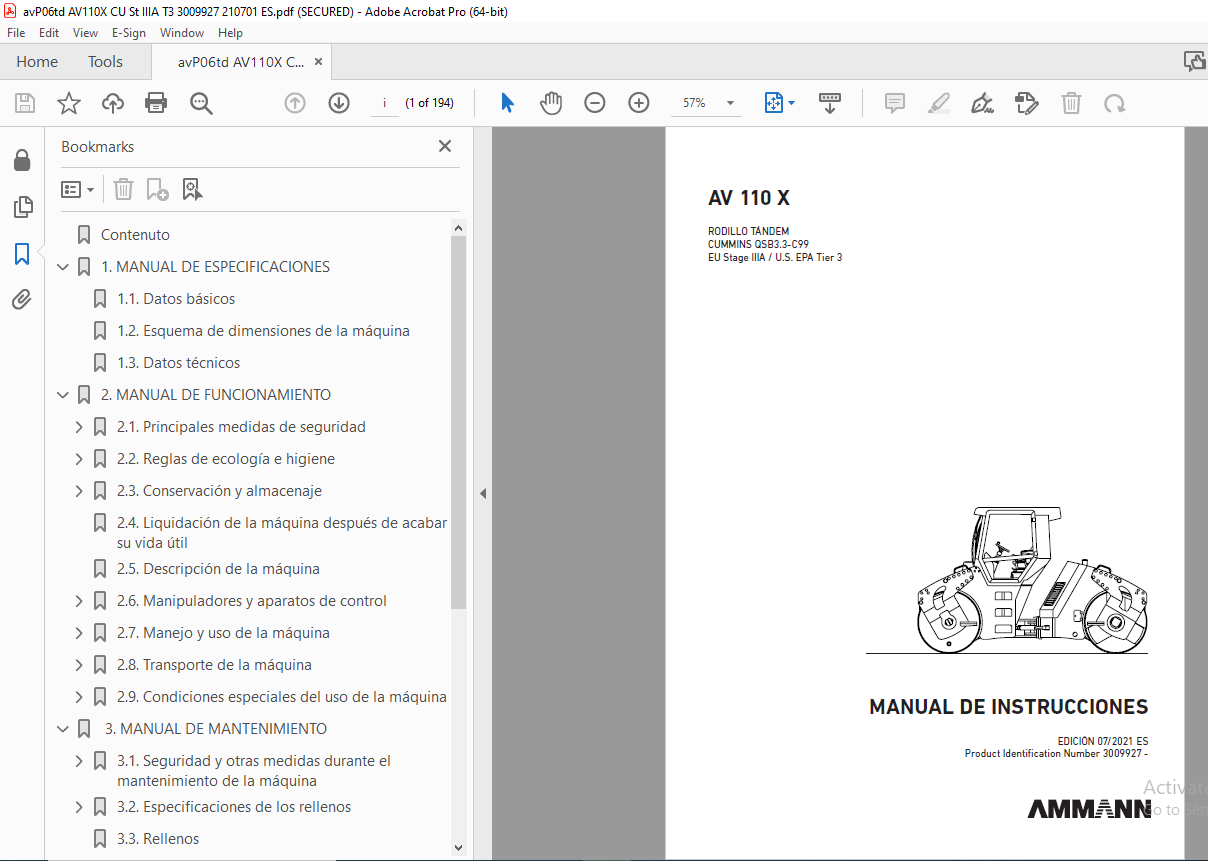Expand 2.3. Conservación y almacenaje
The image size is (1208, 861).
[79, 491]
